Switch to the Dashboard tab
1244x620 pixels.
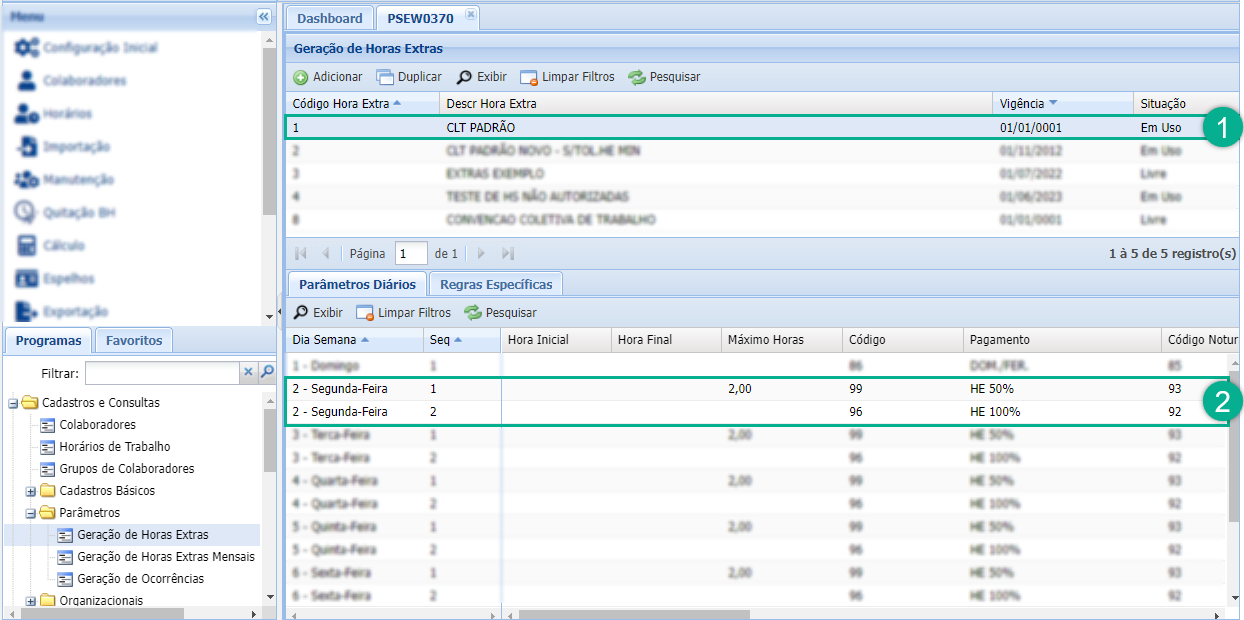point(330,18)
